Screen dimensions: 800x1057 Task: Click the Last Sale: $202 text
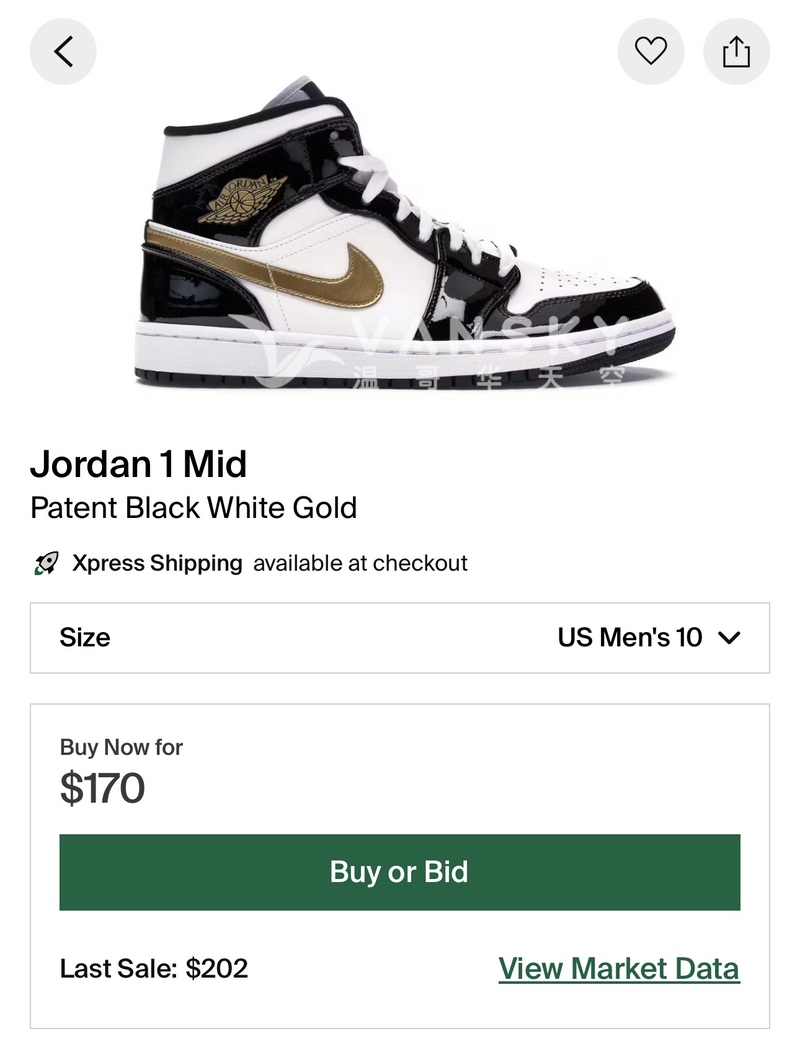[154, 969]
